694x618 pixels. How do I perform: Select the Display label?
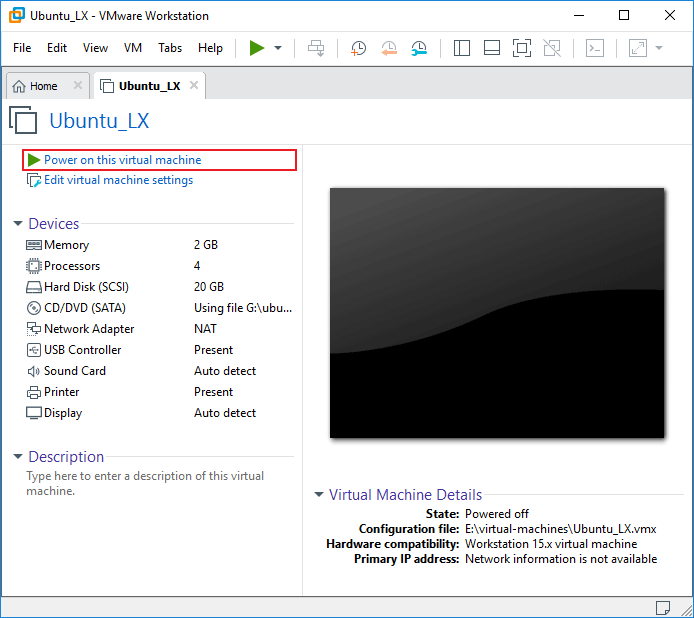63,413
